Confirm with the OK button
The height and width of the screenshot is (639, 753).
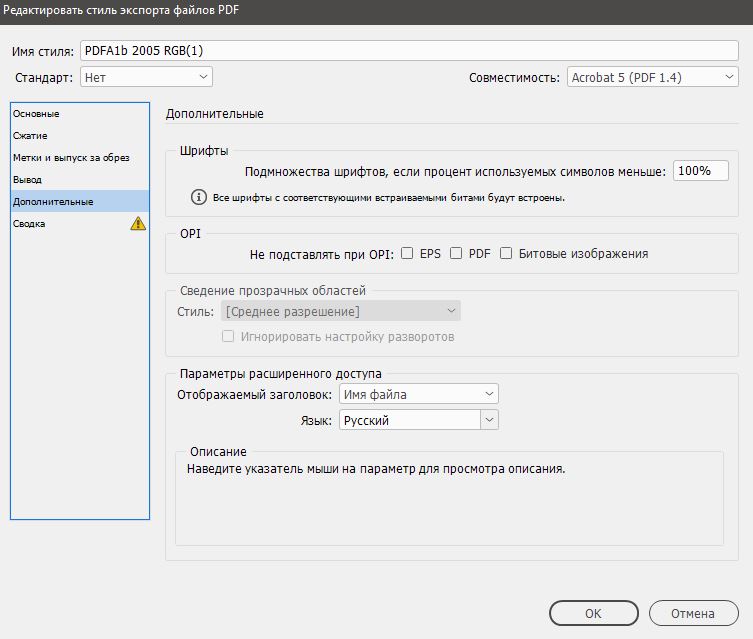pyautogui.click(x=594, y=613)
